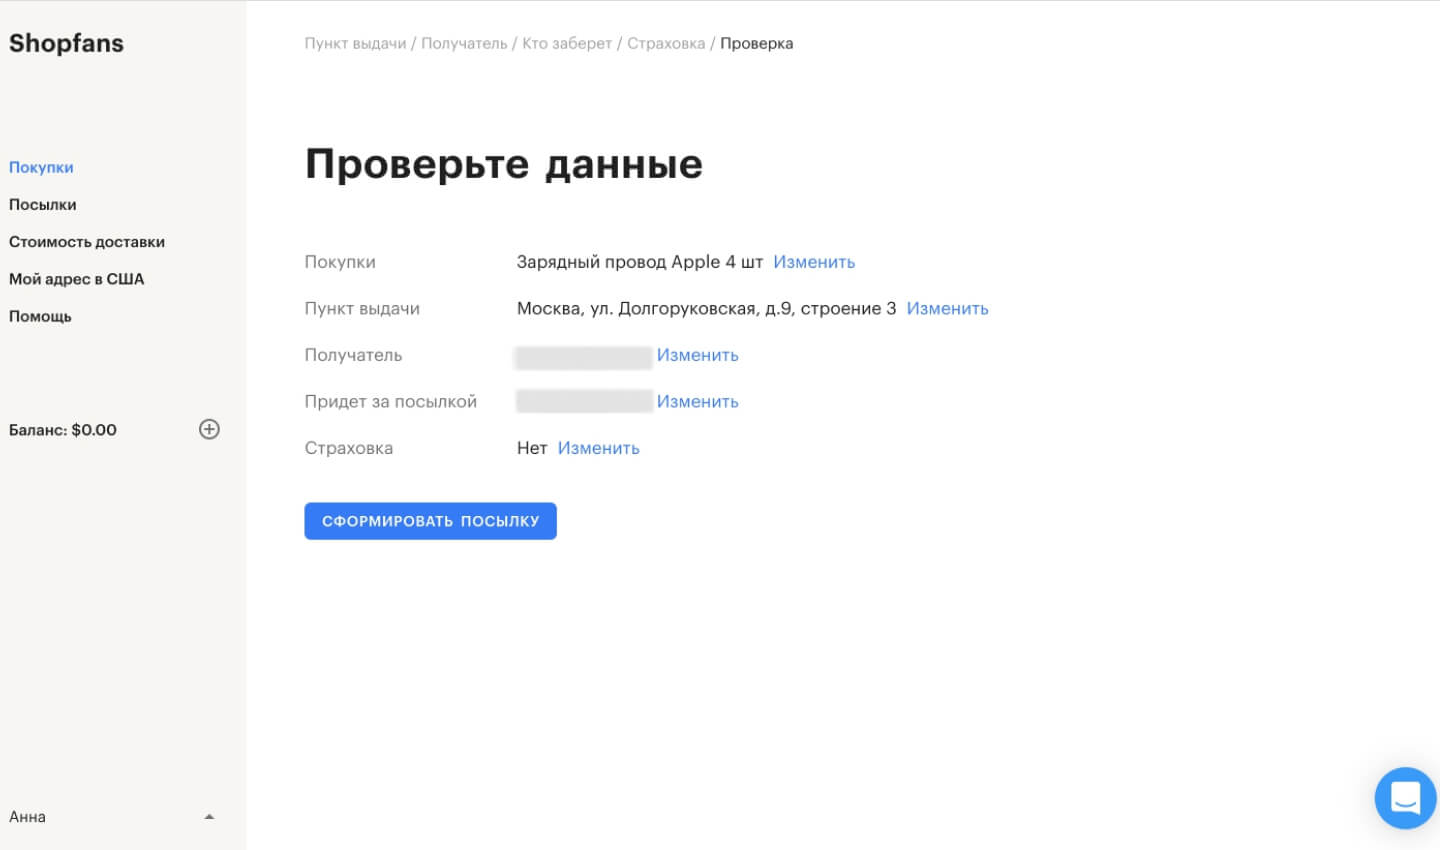The image size is (1440, 850).
Task: Open the Покупки sidebar section
Action: click(x=41, y=167)
